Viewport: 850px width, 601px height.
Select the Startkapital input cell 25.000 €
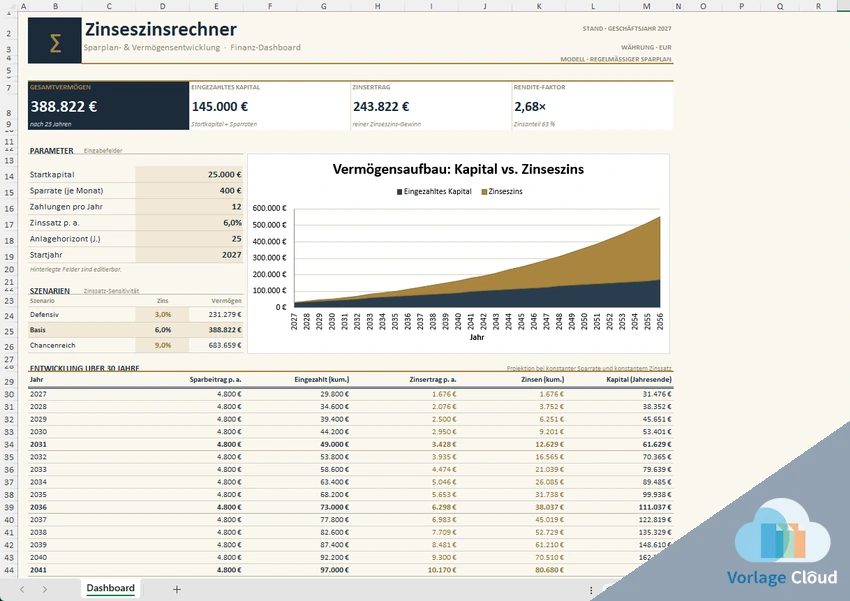(189, 175)
